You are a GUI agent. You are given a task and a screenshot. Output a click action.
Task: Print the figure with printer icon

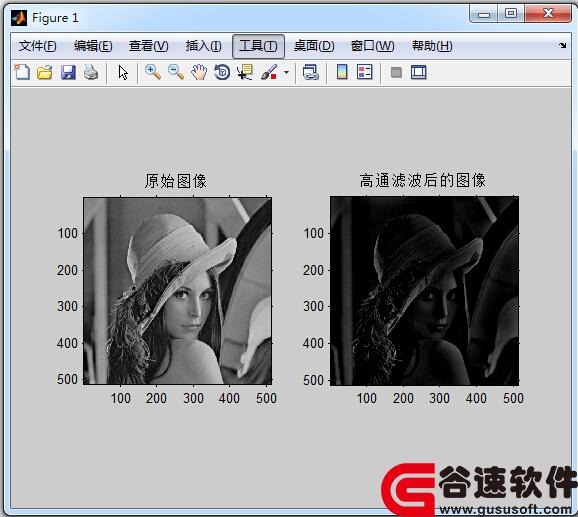(x=91, y=72)
